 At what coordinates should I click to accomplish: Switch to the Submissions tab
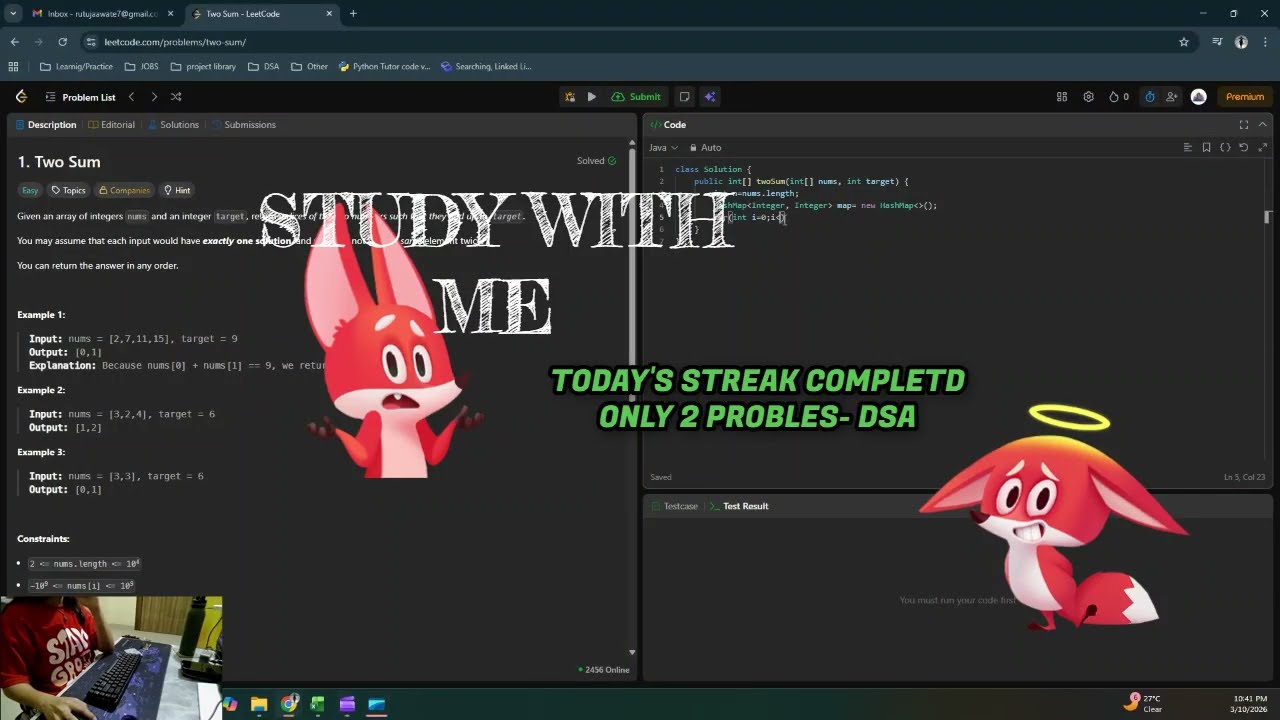(243, 125)
